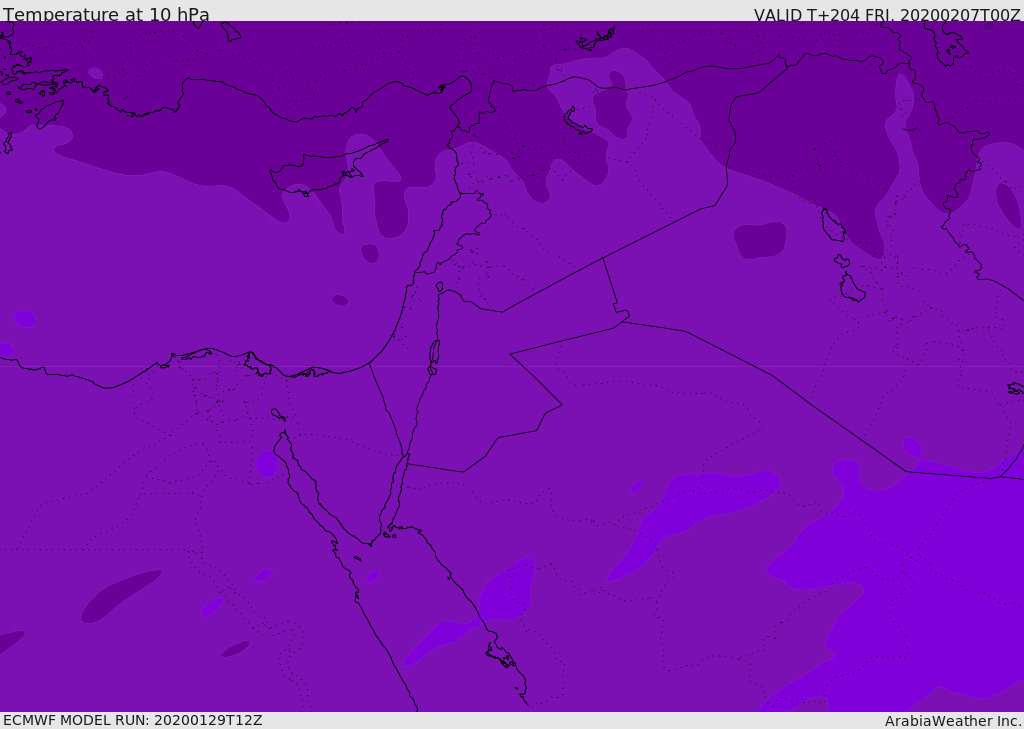1024x729 pixels.
Task: Click the 'Temperature at 10 hPa' title text
Action: pos(106,14)
